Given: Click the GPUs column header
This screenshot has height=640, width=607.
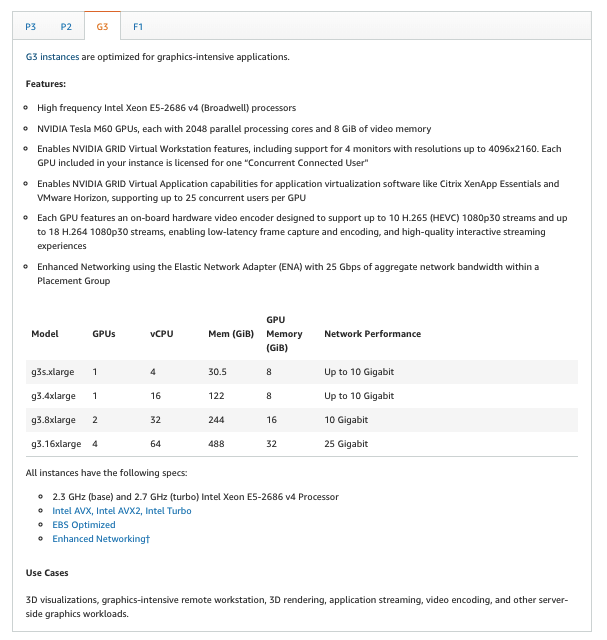Looking at the screenshot, I should pos(104,334).
